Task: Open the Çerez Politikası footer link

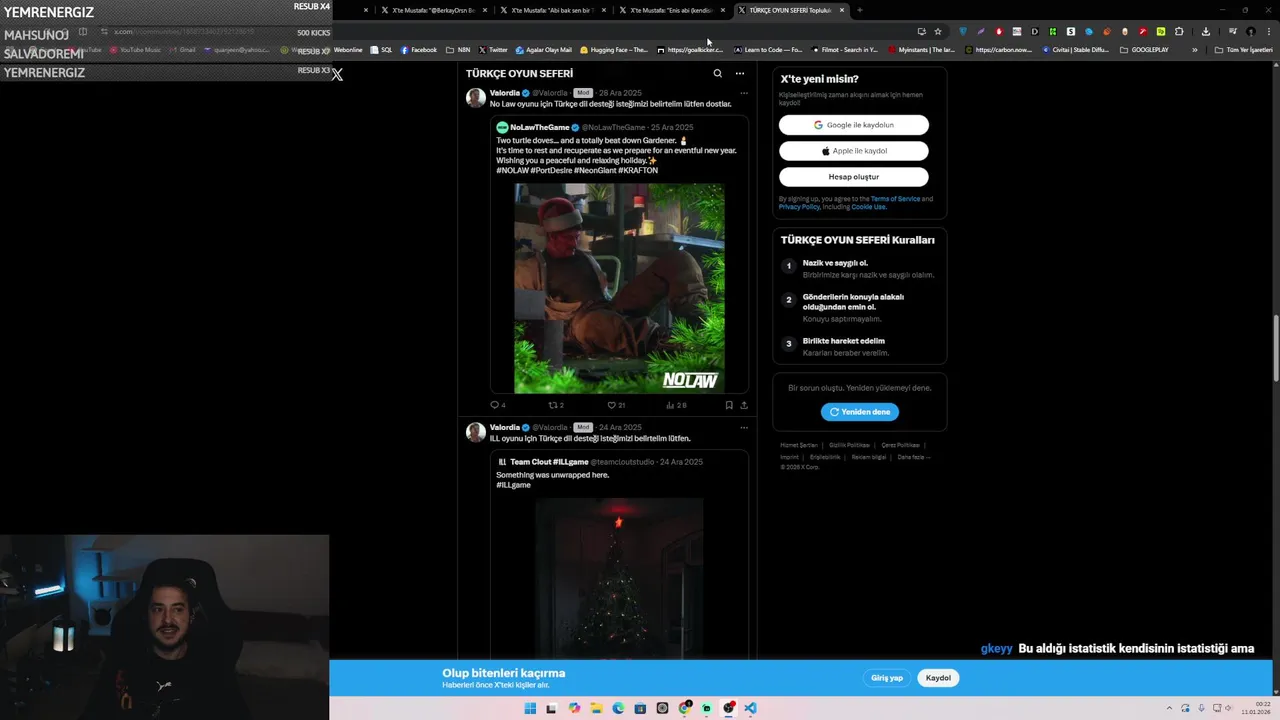Action: coord(900,445)
